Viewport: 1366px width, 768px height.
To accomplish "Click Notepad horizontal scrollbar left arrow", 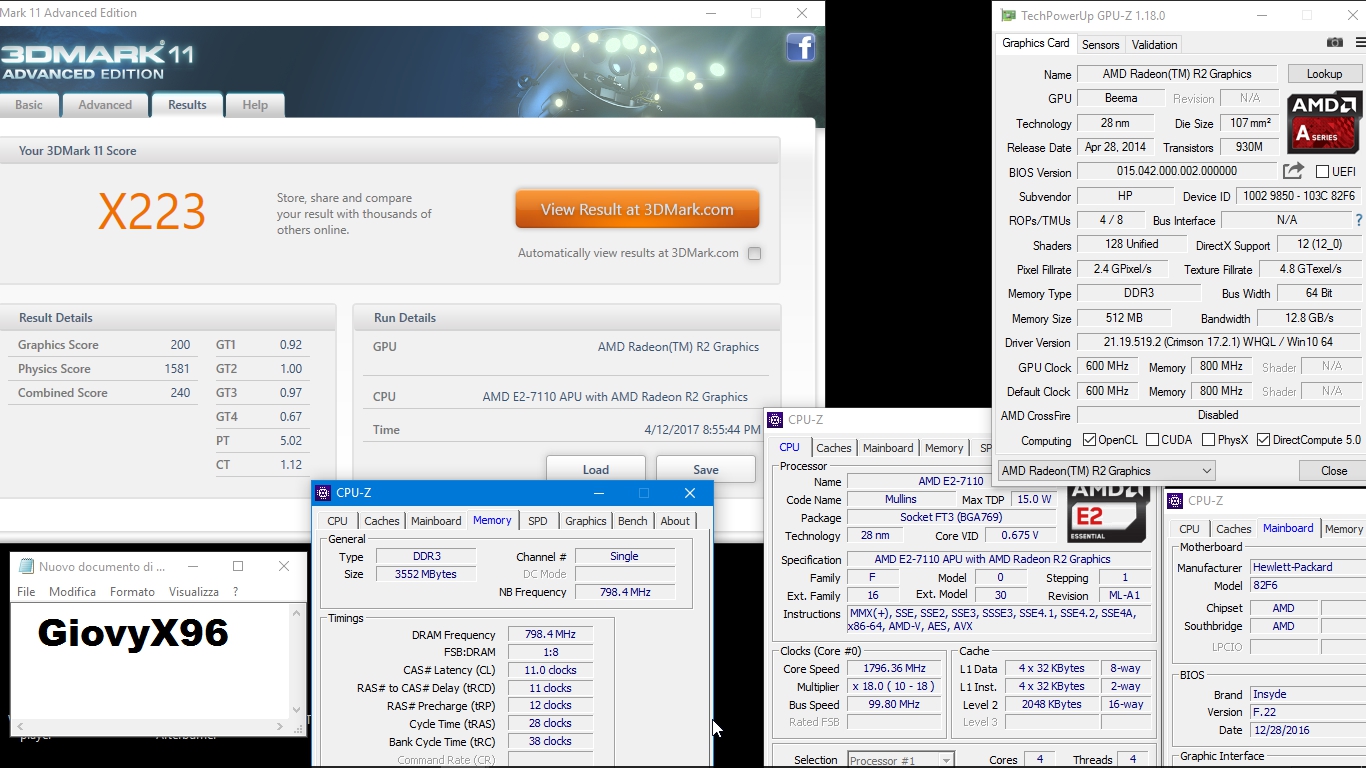I will click(x=20, y=726).
